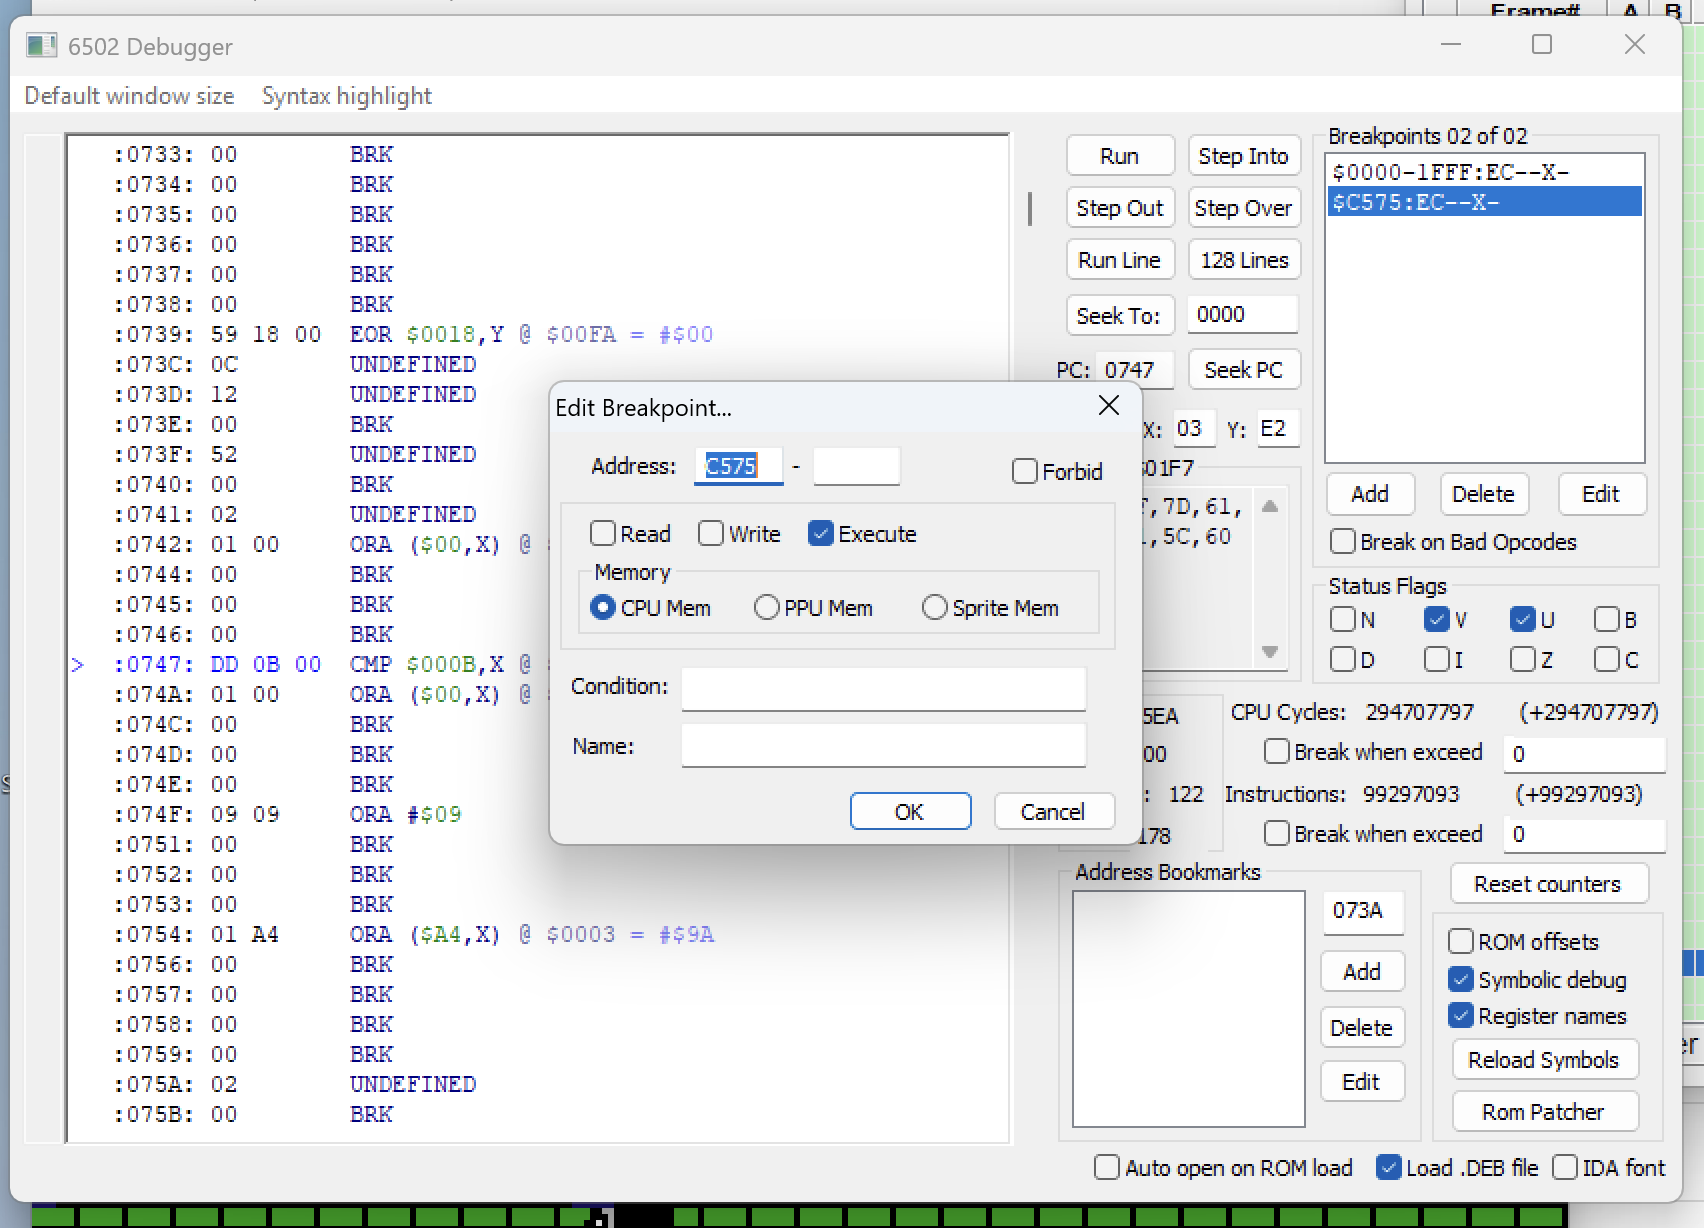Click the Condition input field
Image resolution: width=1704 pixels, height=1228 pixels.
point(883,688)
